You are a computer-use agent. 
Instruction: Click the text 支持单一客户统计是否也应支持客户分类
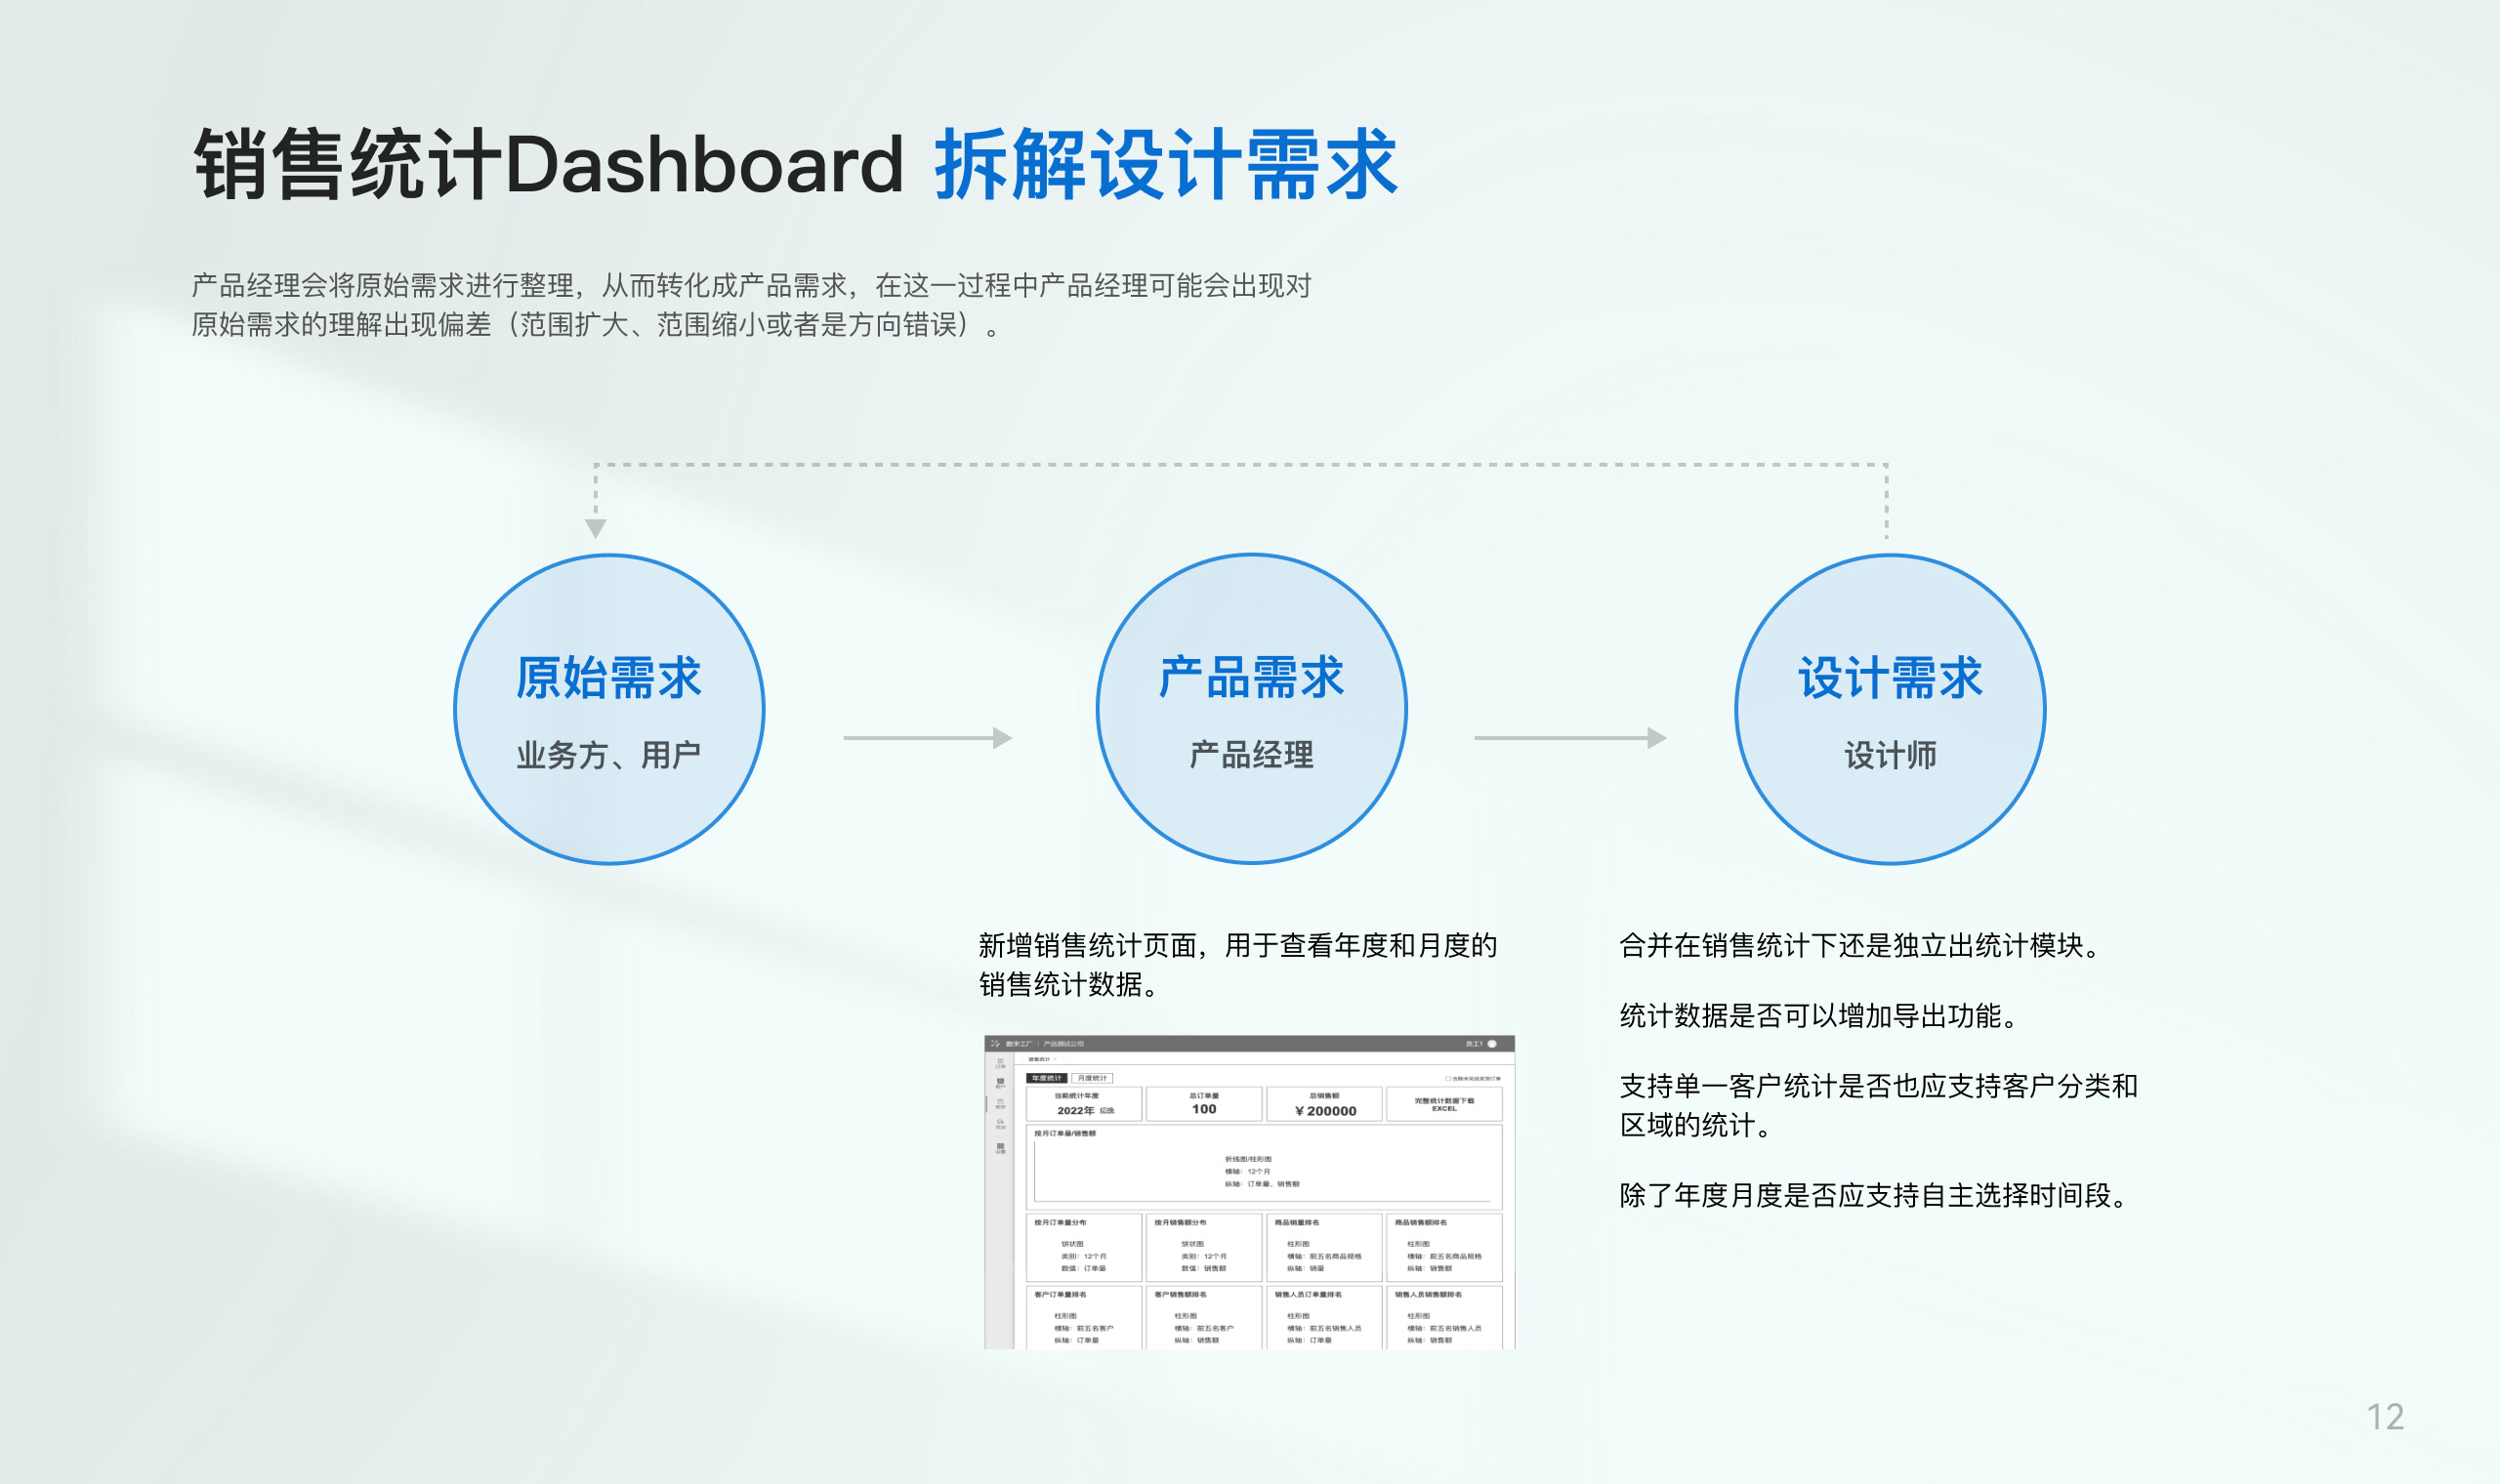point(1865,1086)
